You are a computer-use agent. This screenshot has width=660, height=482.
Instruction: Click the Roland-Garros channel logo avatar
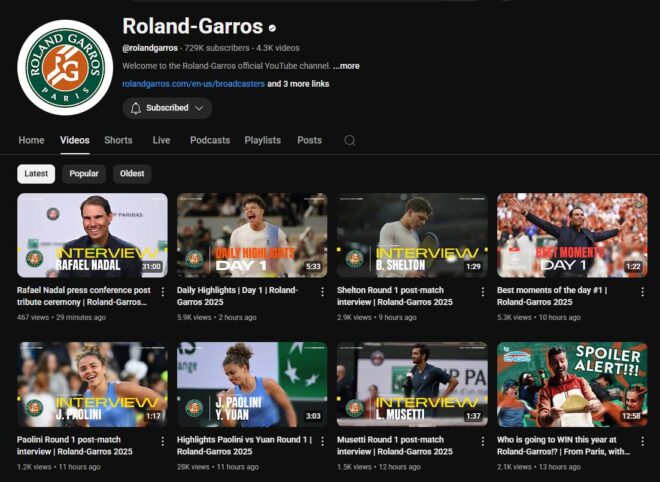(x=65, y=67)
